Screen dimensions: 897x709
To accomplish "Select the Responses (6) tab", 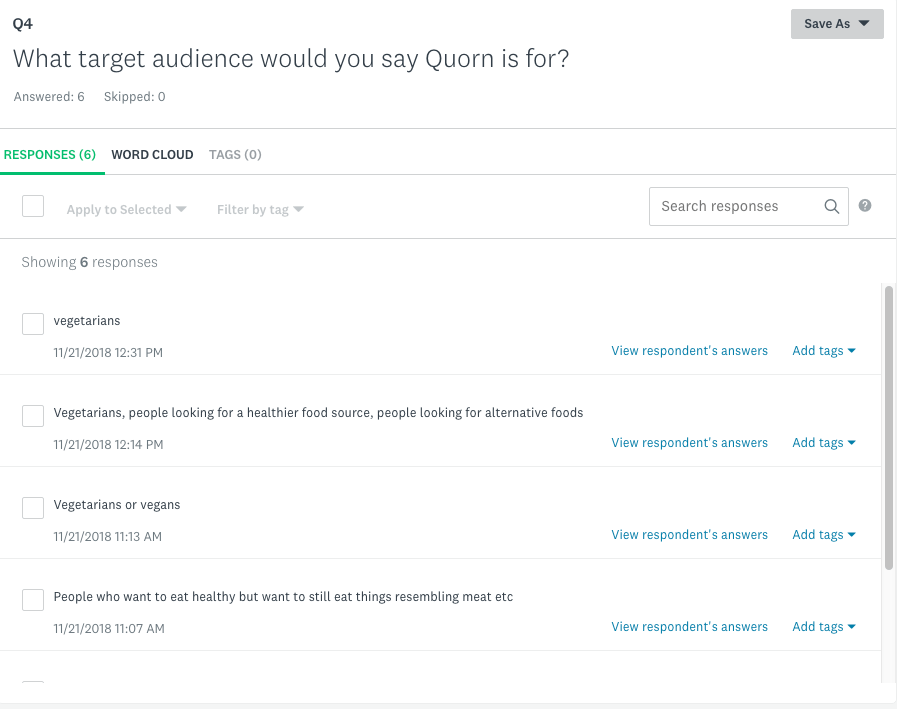I will (x=50, y=155).
